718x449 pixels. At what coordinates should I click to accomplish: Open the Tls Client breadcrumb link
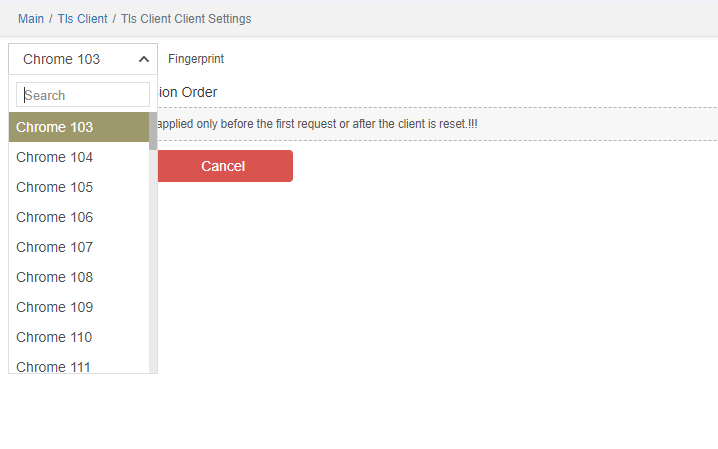[x=82, y=19]
